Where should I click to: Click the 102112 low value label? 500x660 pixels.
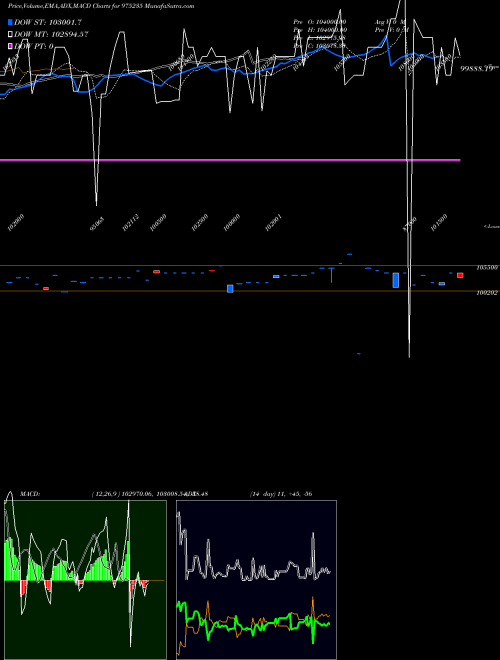(131, 223)
